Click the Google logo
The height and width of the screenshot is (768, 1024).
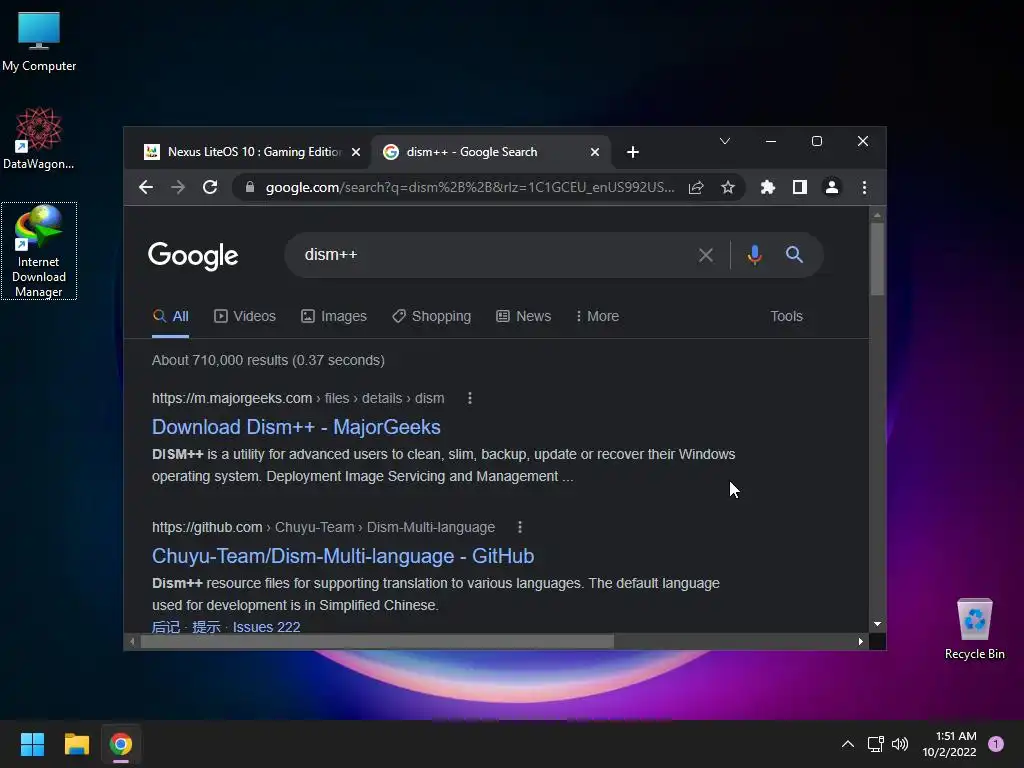(193, 256)
